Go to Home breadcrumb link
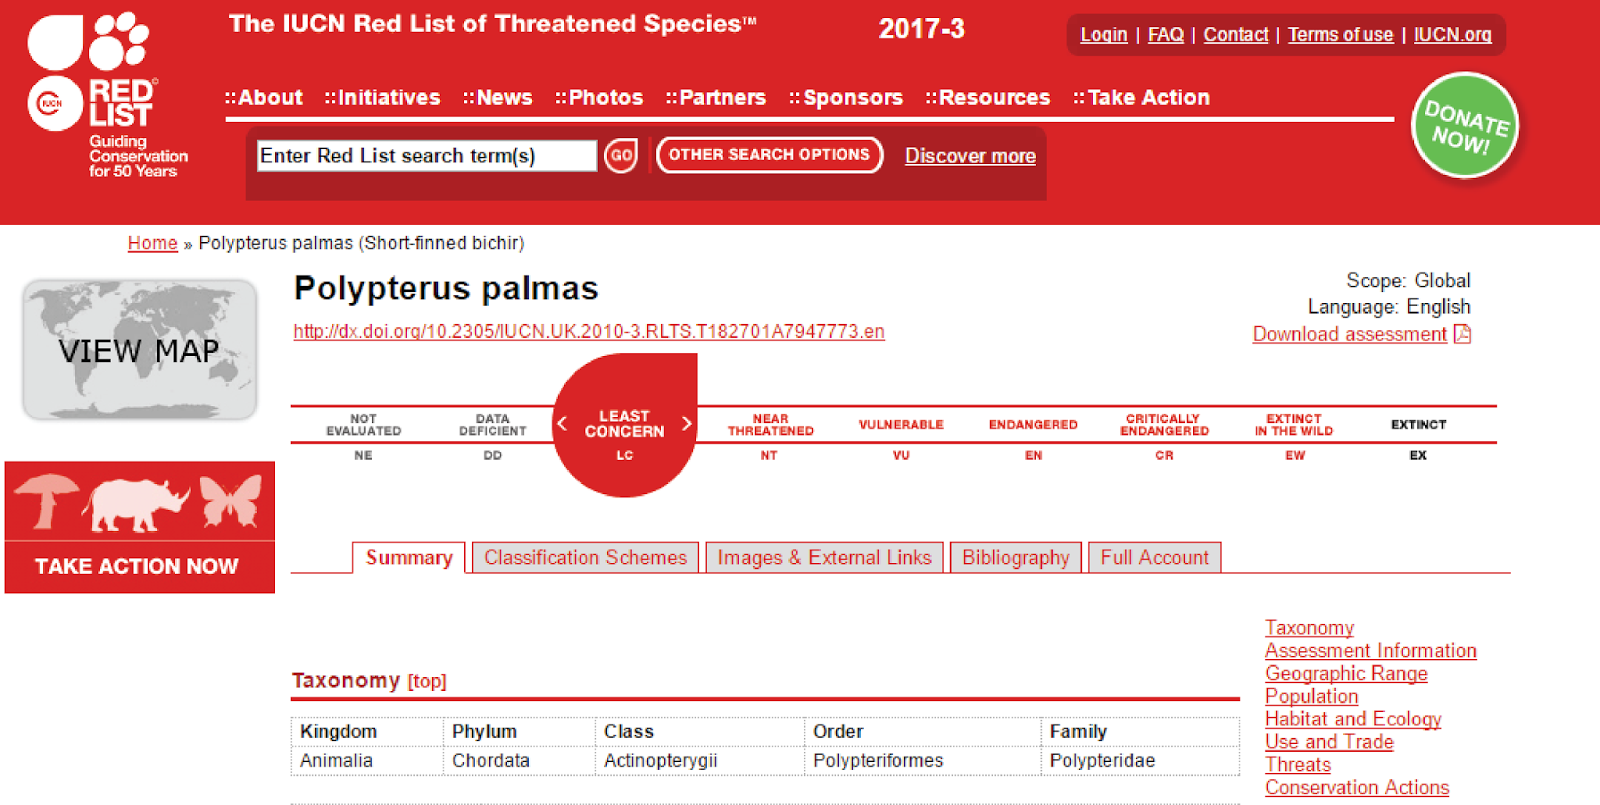Viewport: 1600px width, 805px height. click(x=153, y=243)
